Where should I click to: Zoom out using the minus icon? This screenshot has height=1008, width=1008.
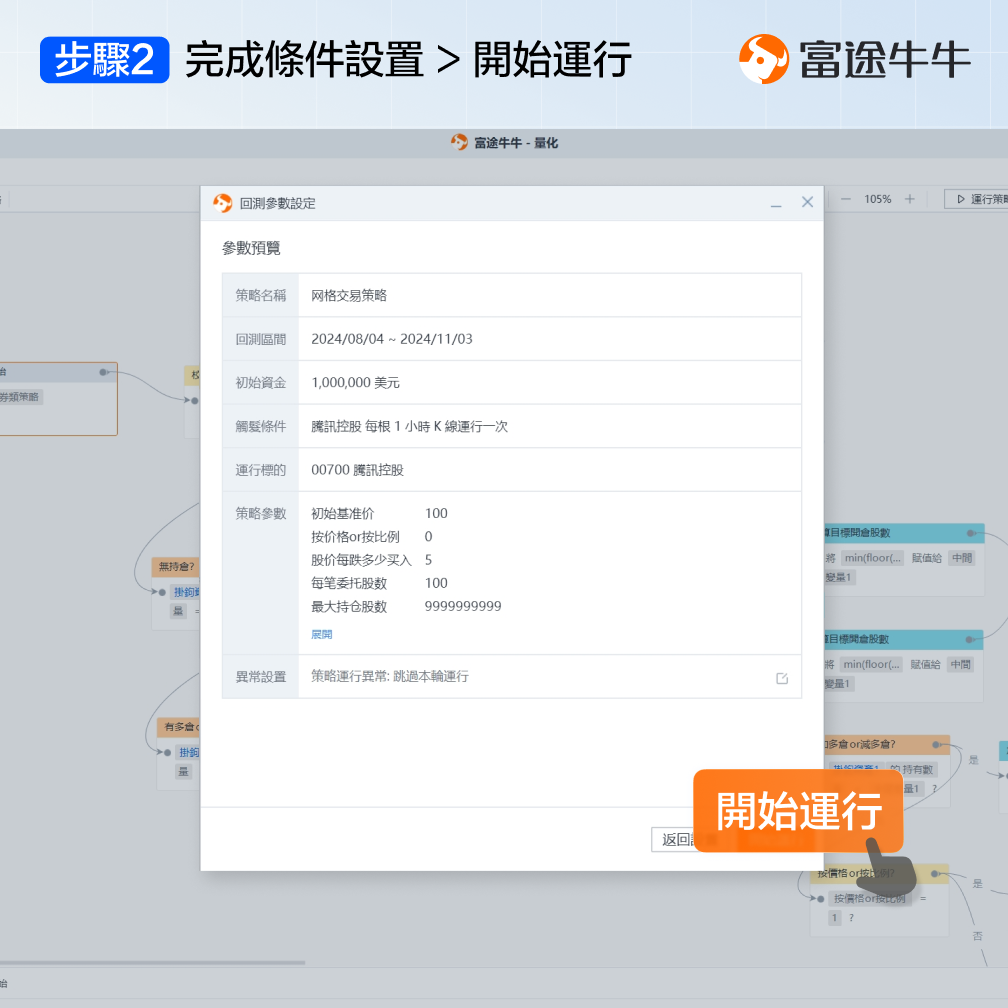[846, 198]
